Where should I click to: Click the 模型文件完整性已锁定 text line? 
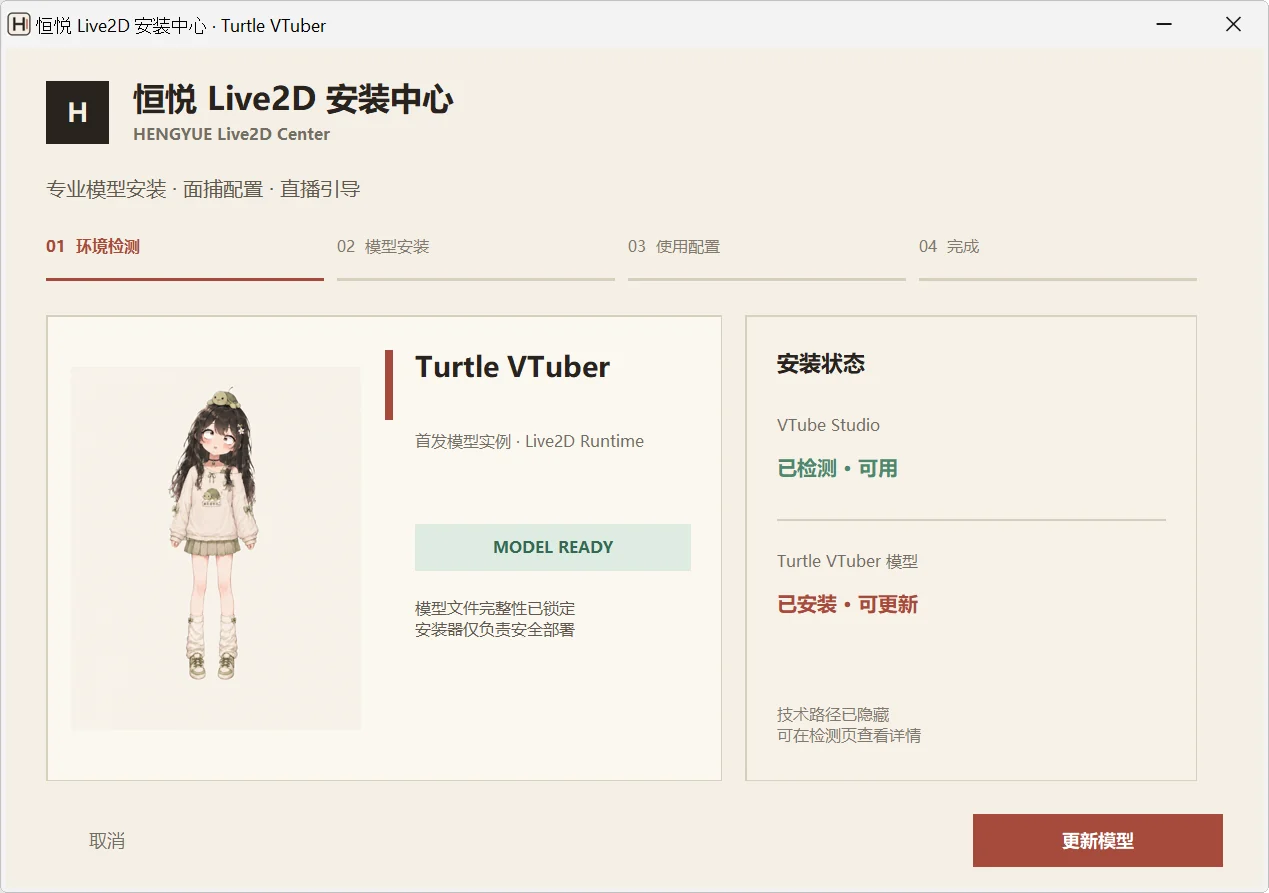pos(495,608)
